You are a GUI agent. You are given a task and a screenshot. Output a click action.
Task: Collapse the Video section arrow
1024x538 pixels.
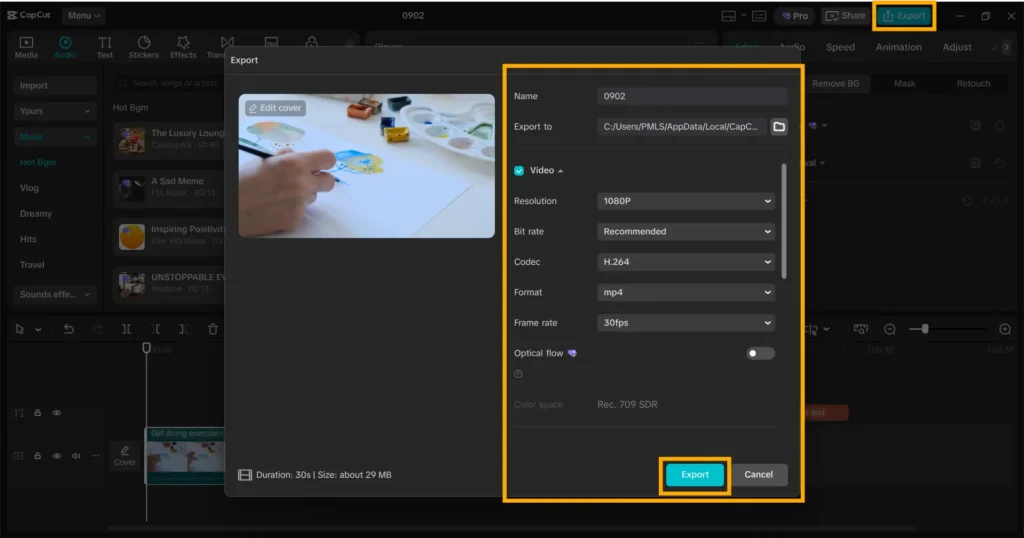pos(560,171)
